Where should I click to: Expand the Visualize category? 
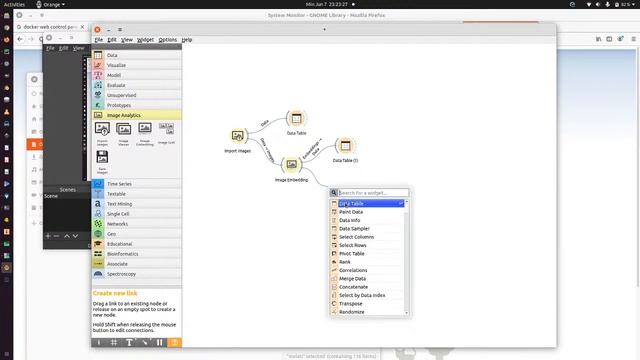click(x=137, y=65)
